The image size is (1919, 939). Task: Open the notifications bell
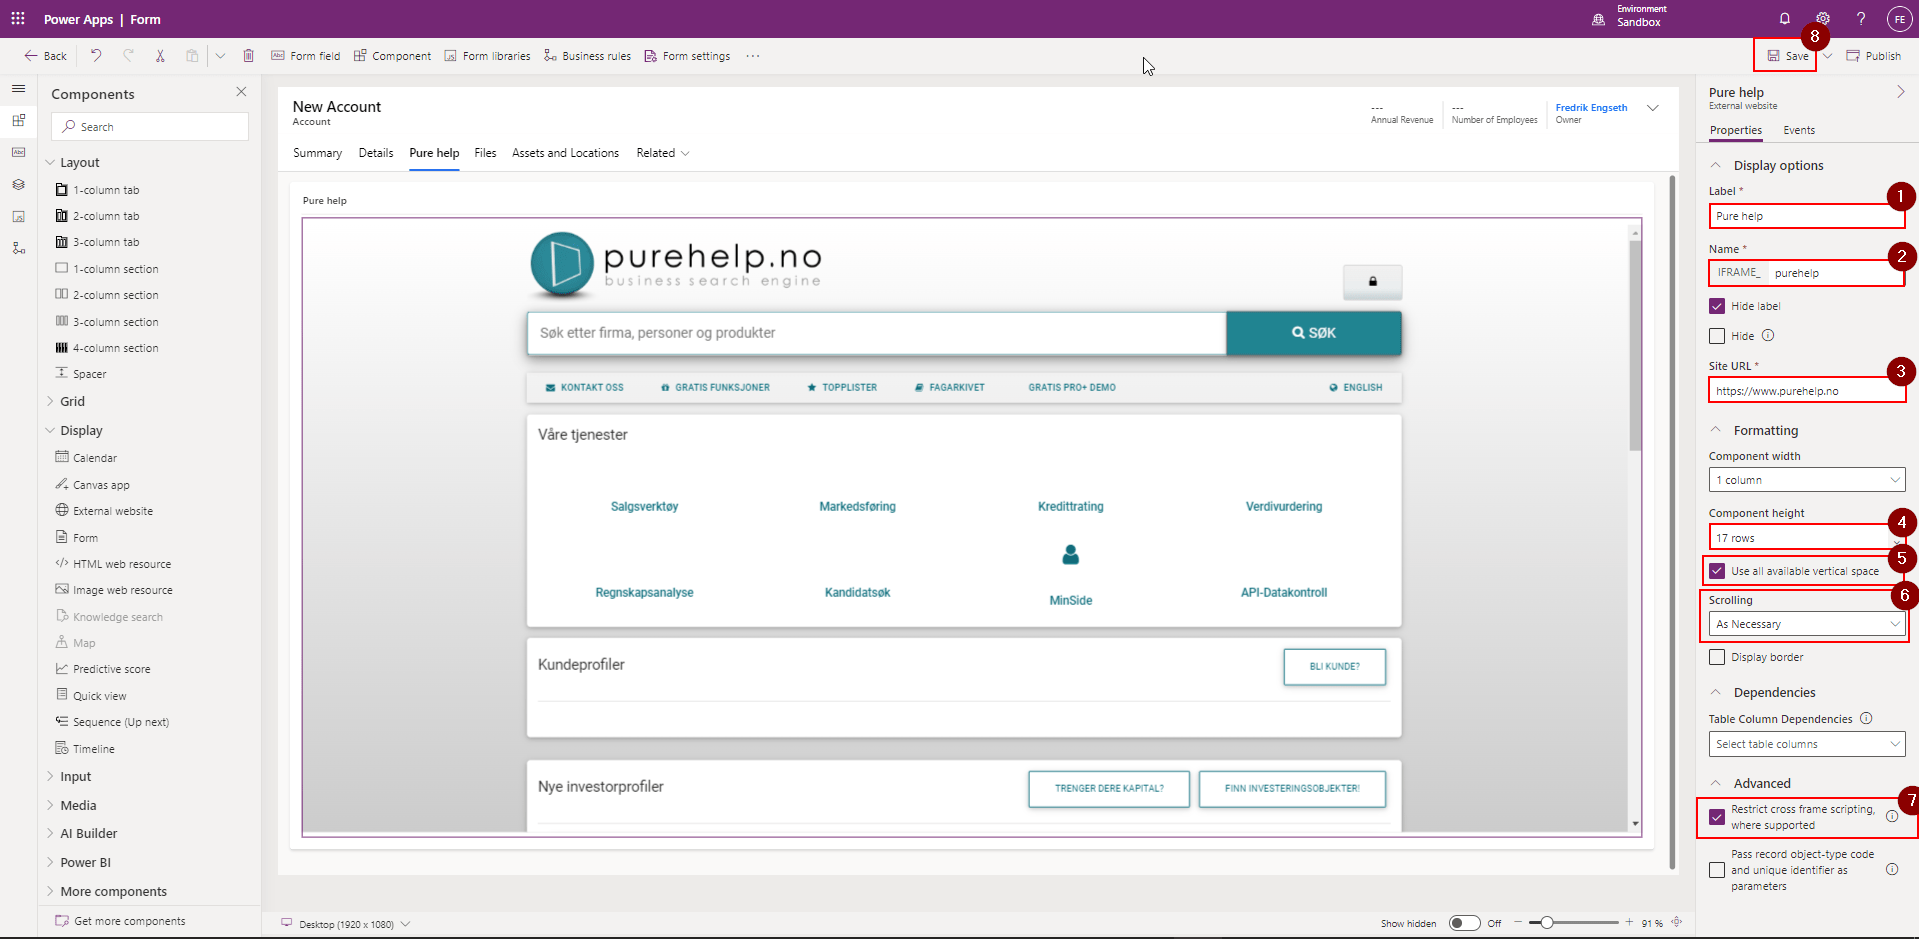click(x=1784, y=18)
